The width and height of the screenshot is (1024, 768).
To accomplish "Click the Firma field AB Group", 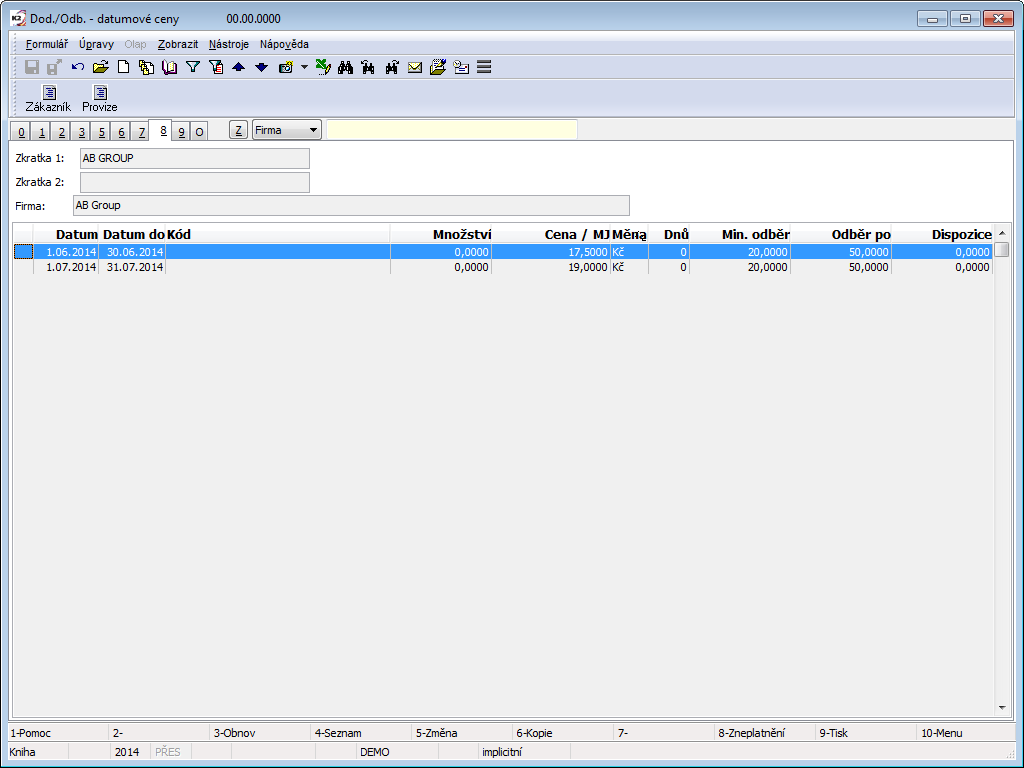I will coord(351,205).
